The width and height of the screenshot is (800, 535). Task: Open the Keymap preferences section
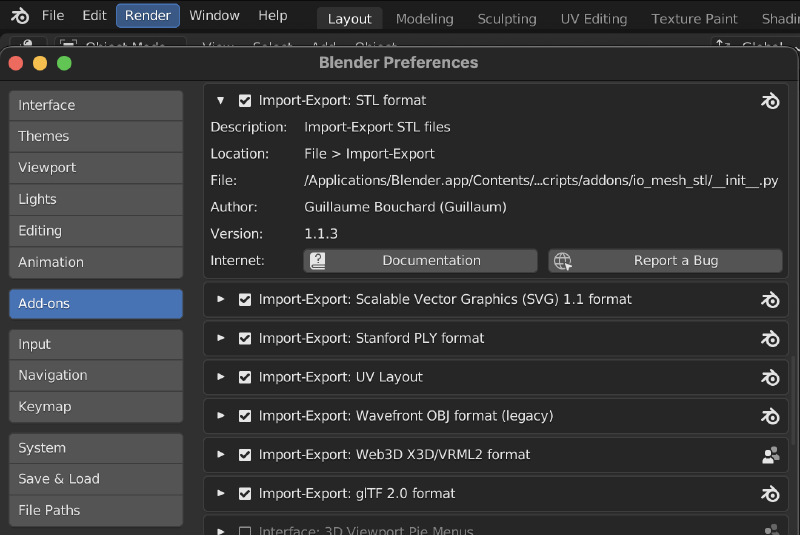pos(96,407)
